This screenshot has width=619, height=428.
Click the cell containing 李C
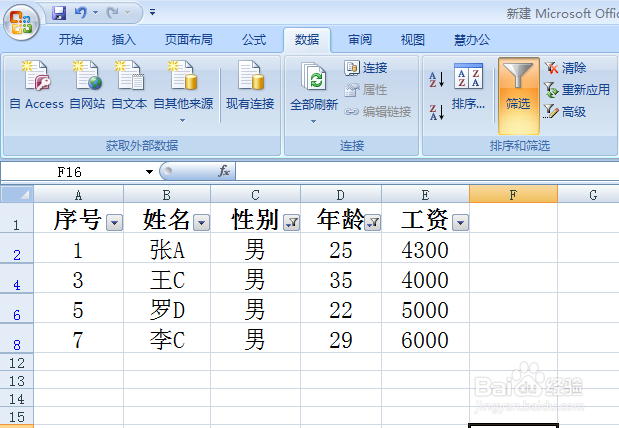point(167,338)
